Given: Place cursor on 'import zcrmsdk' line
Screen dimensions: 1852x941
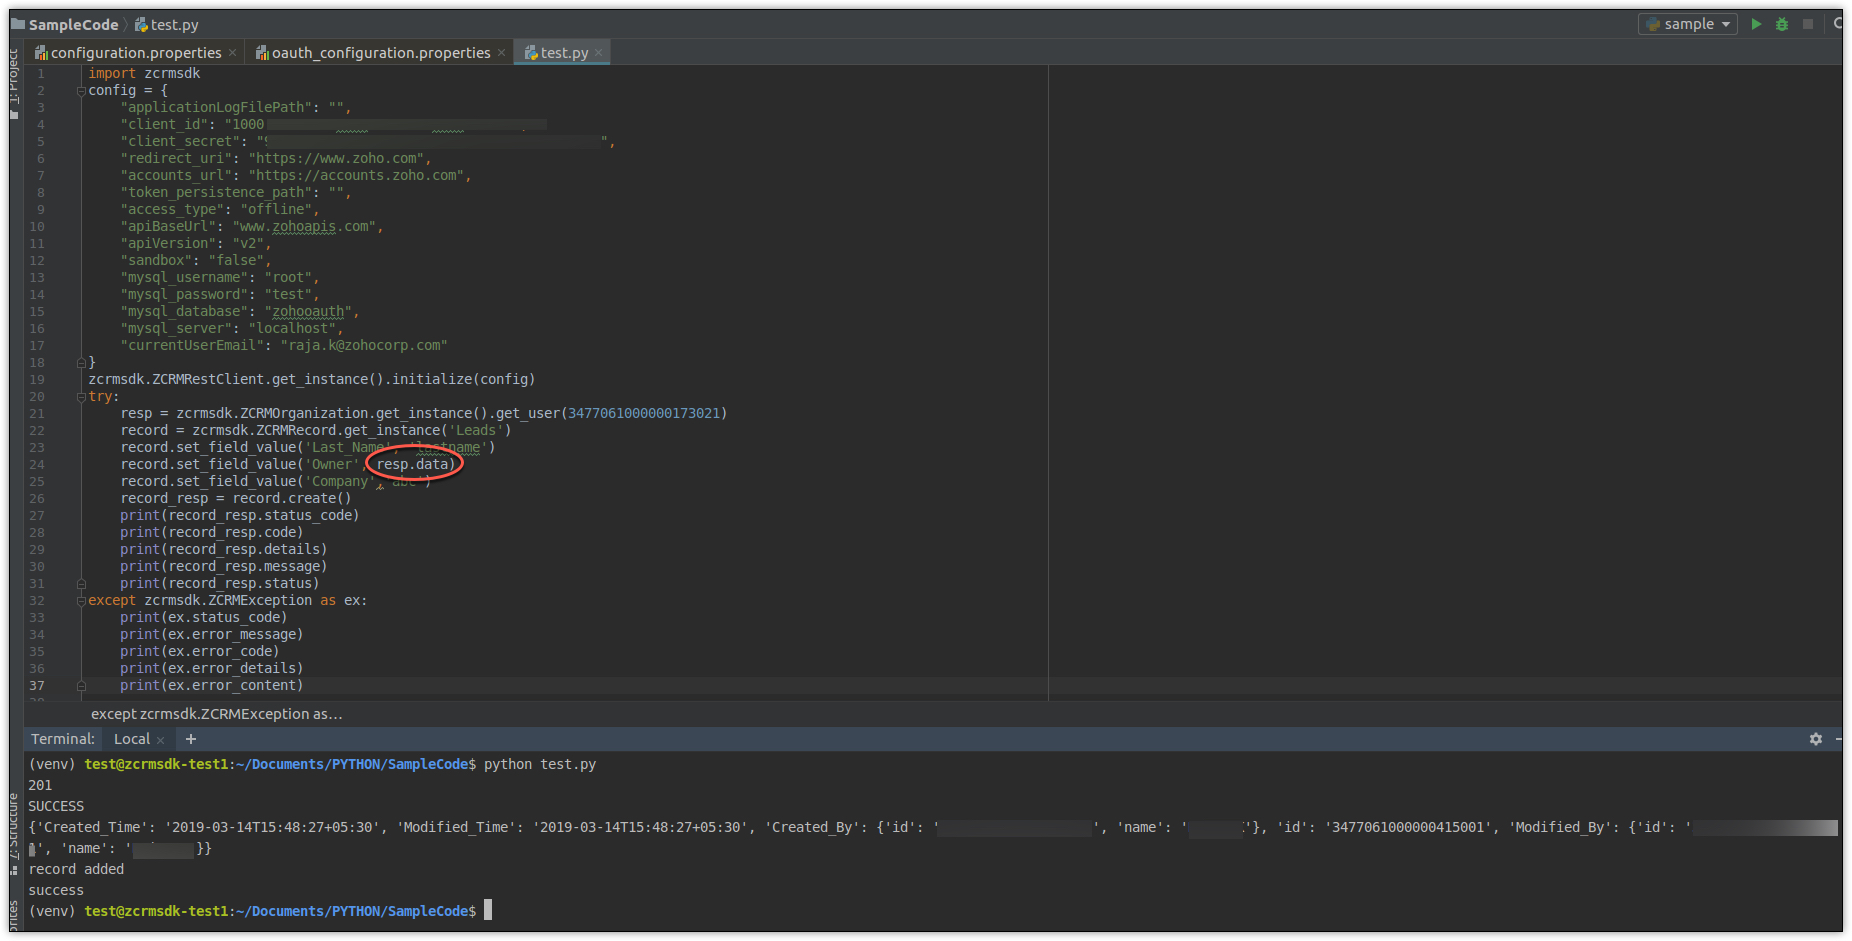Looking at the screenshot, I should (x=144, y=74).
